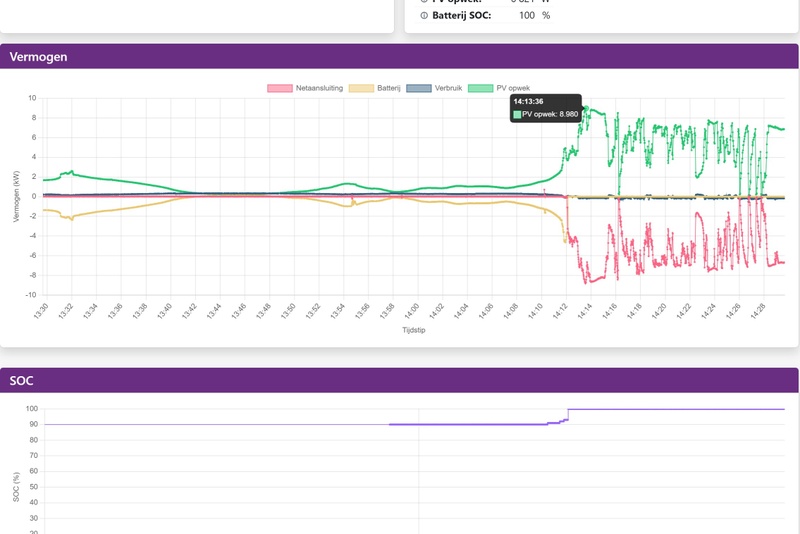Click the 13:54 time axis label
Screen dimensions: 800x534
point(337,311)
